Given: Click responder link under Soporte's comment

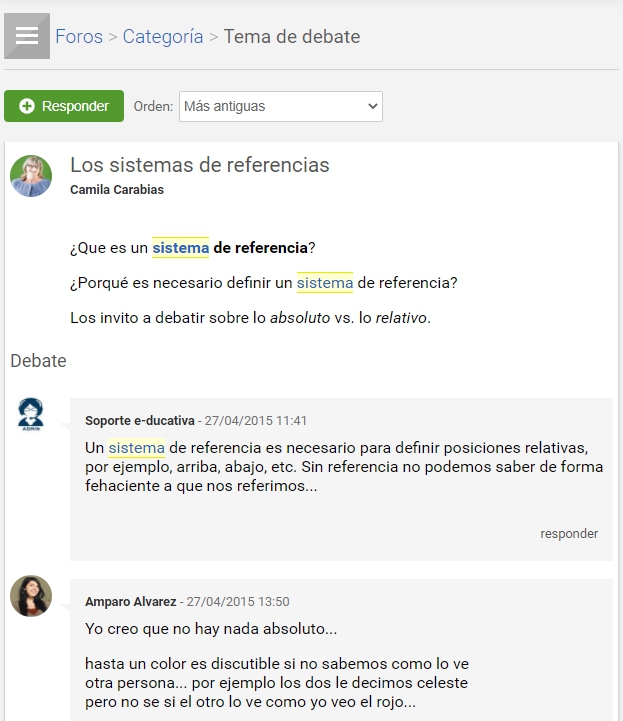Looking at the screenshot, I should pos(569,534).
